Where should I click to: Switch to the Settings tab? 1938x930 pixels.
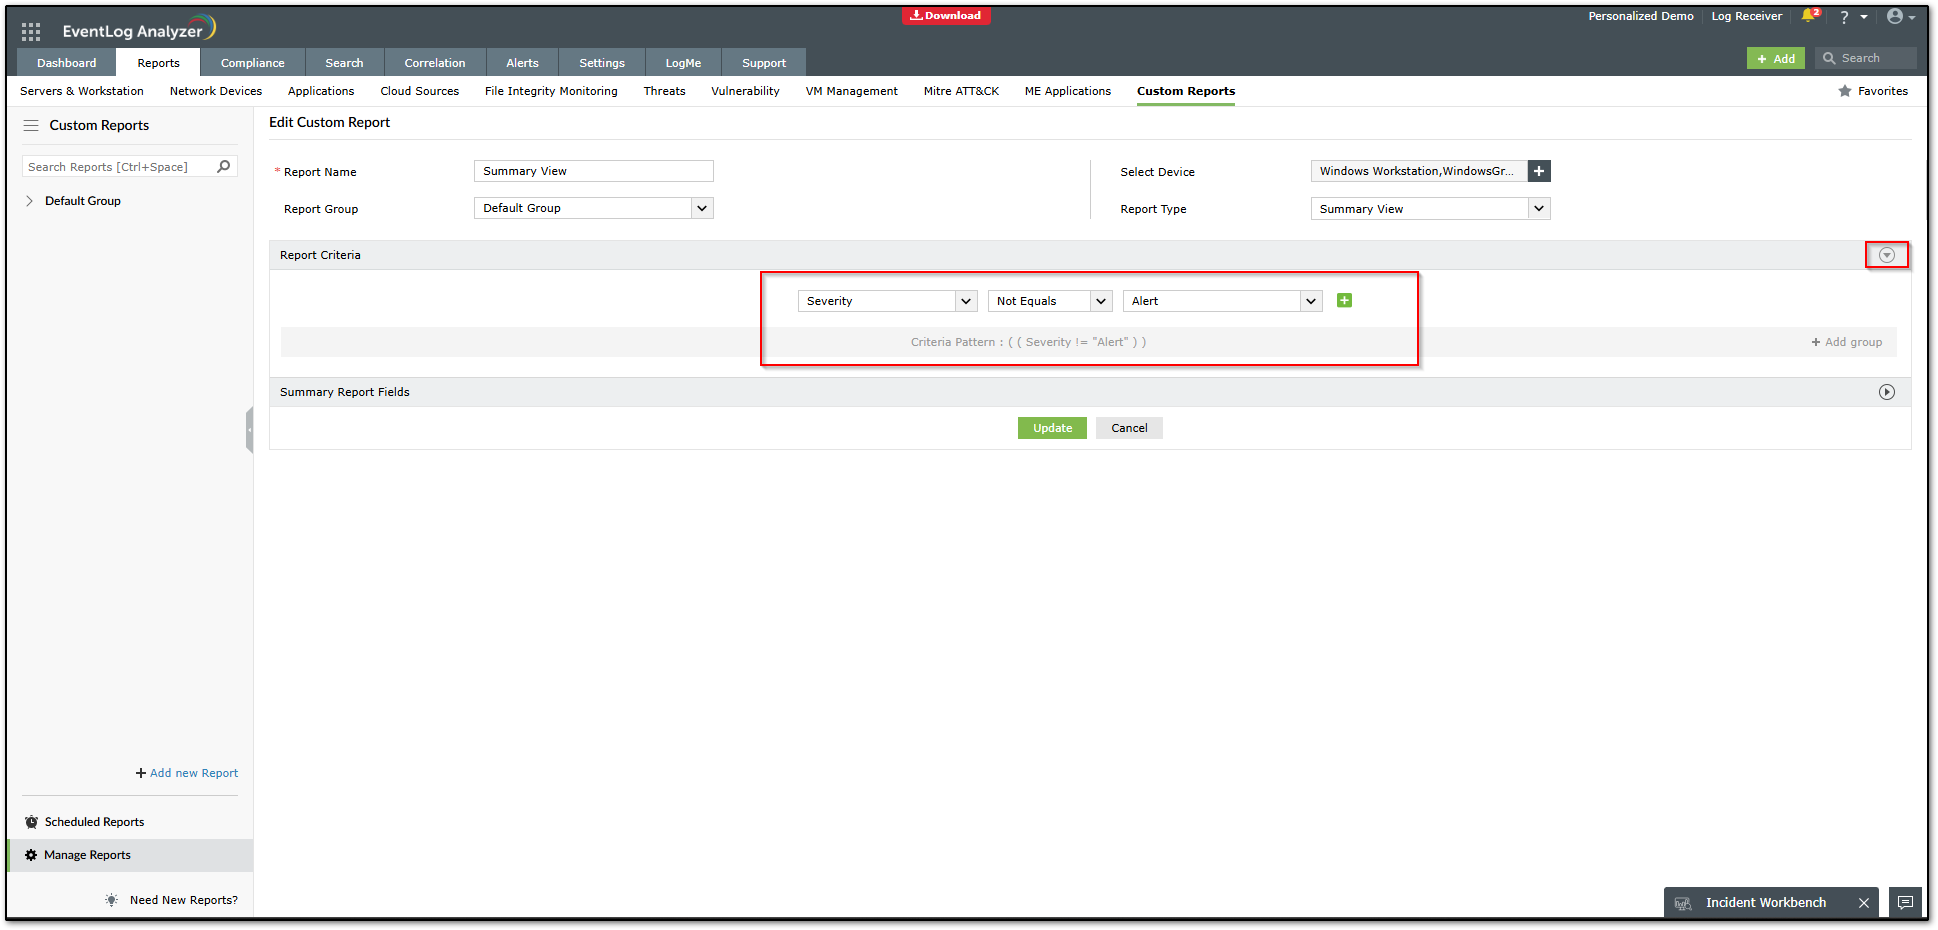click(x=602, y=63)
